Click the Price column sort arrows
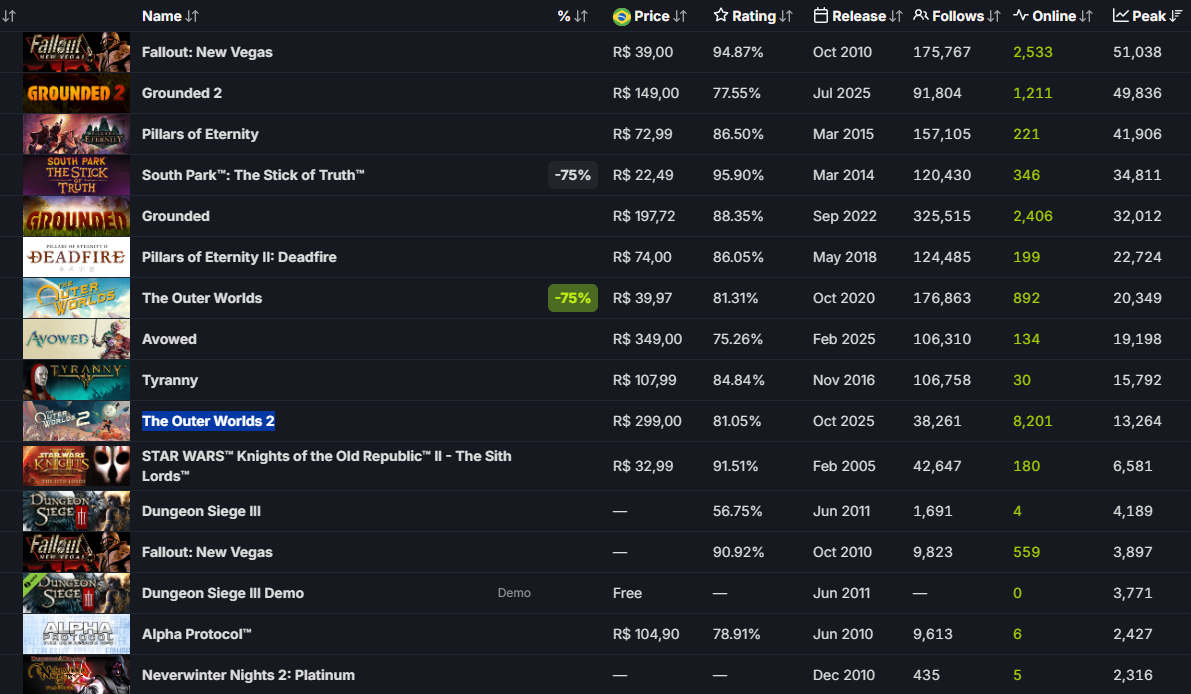The width and height of the screenshot is (1191, 694). tap(680, 16)
